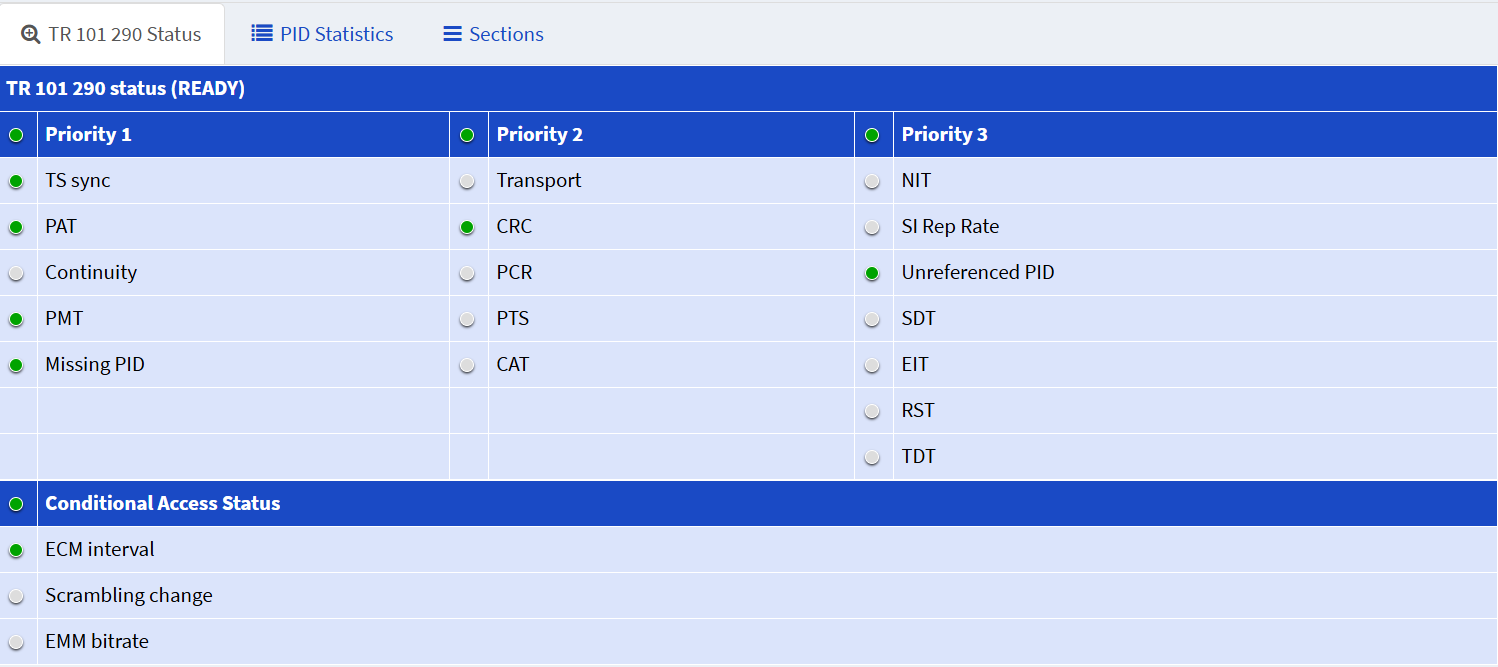Click the CAT row label
This screenshot has height=667, width=1498.
click(x=513, y=365)
